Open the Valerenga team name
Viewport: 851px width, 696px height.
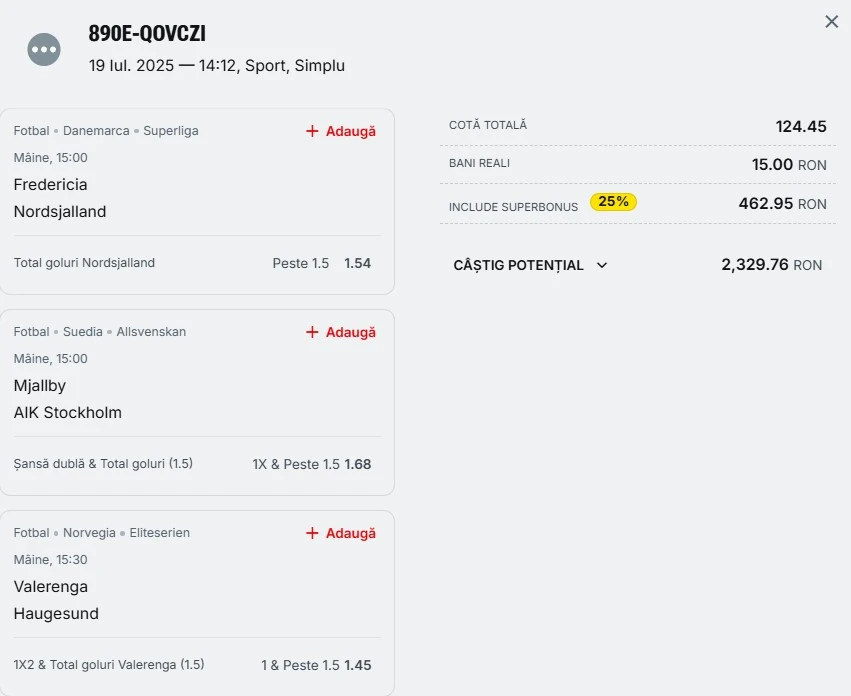coord(51,587)
